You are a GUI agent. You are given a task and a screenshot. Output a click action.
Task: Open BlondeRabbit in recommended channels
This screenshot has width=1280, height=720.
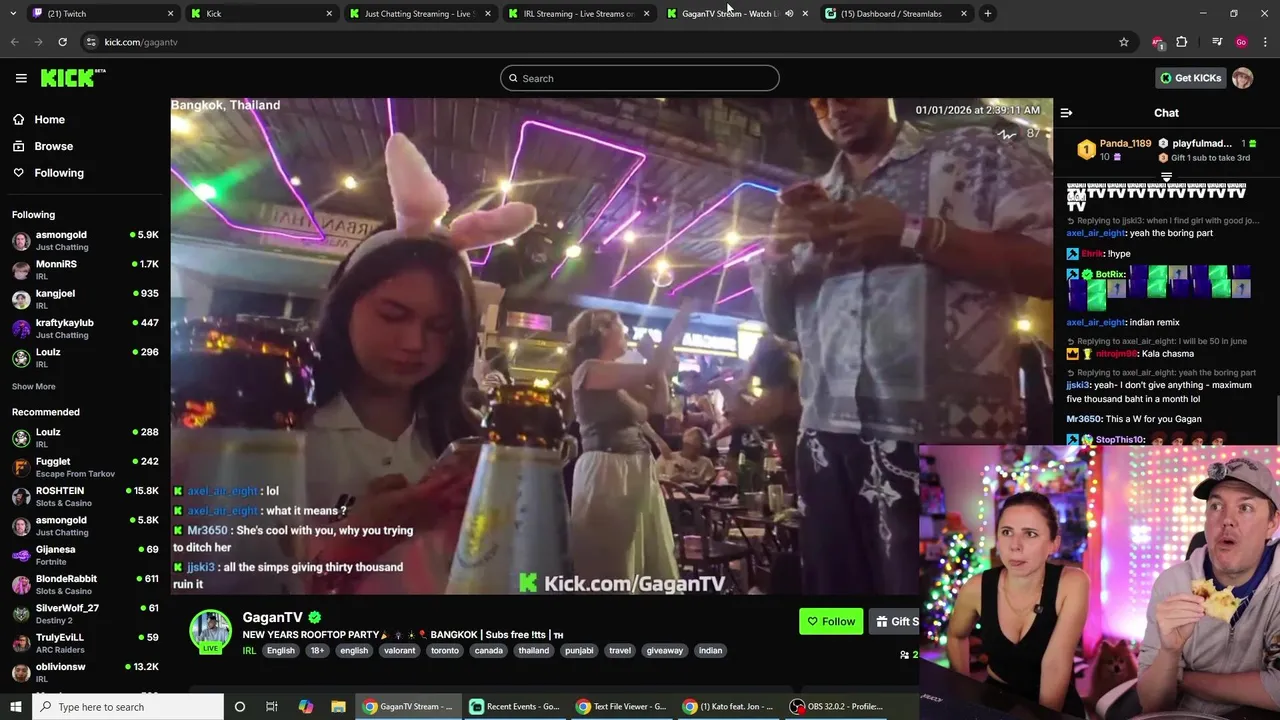click(85, 584)
